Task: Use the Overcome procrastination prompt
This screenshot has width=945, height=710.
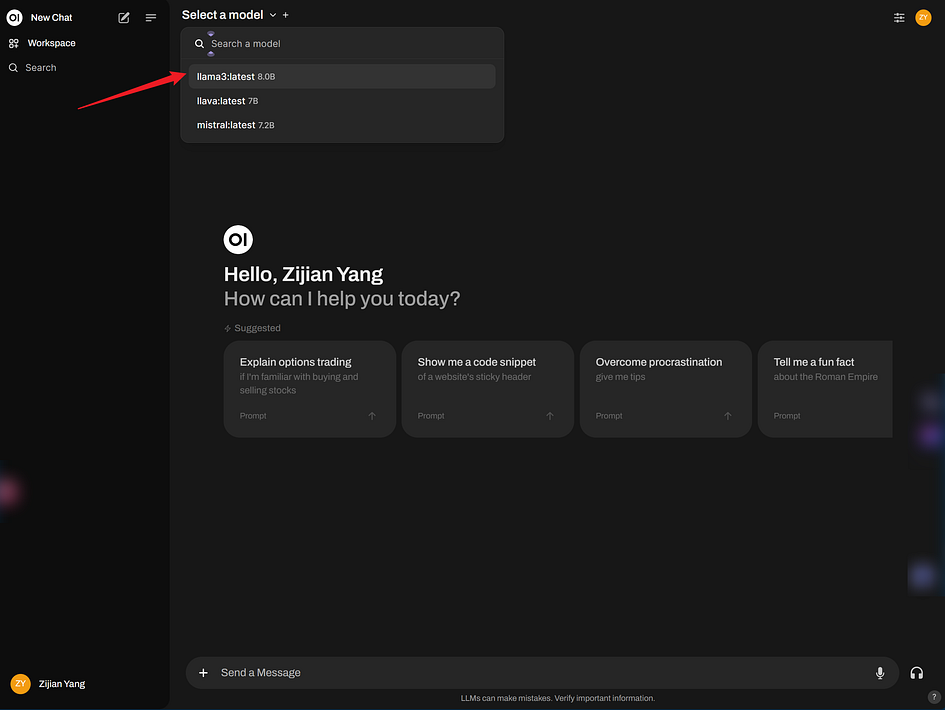Action: click(x=665, y=389)
